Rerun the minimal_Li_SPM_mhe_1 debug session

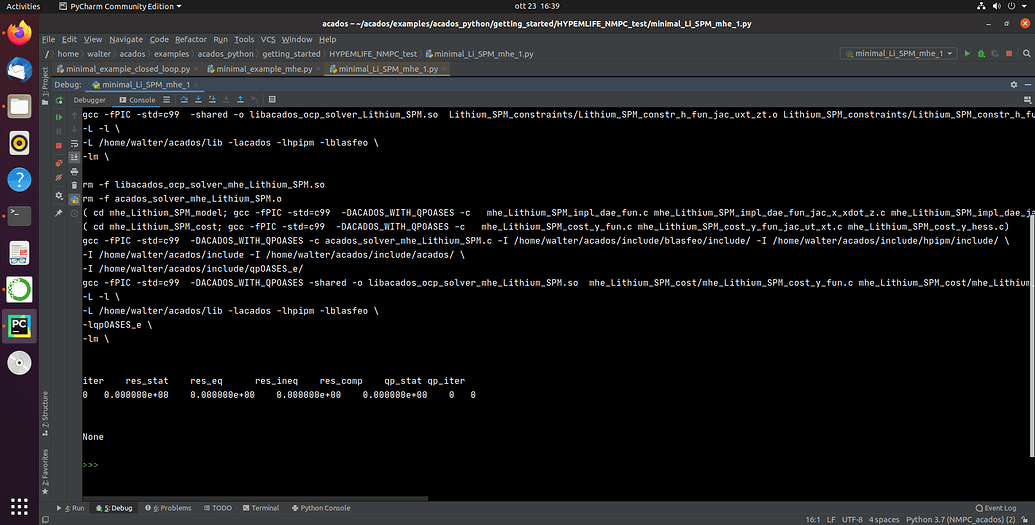pyautogui.click(x=59, y=100)
